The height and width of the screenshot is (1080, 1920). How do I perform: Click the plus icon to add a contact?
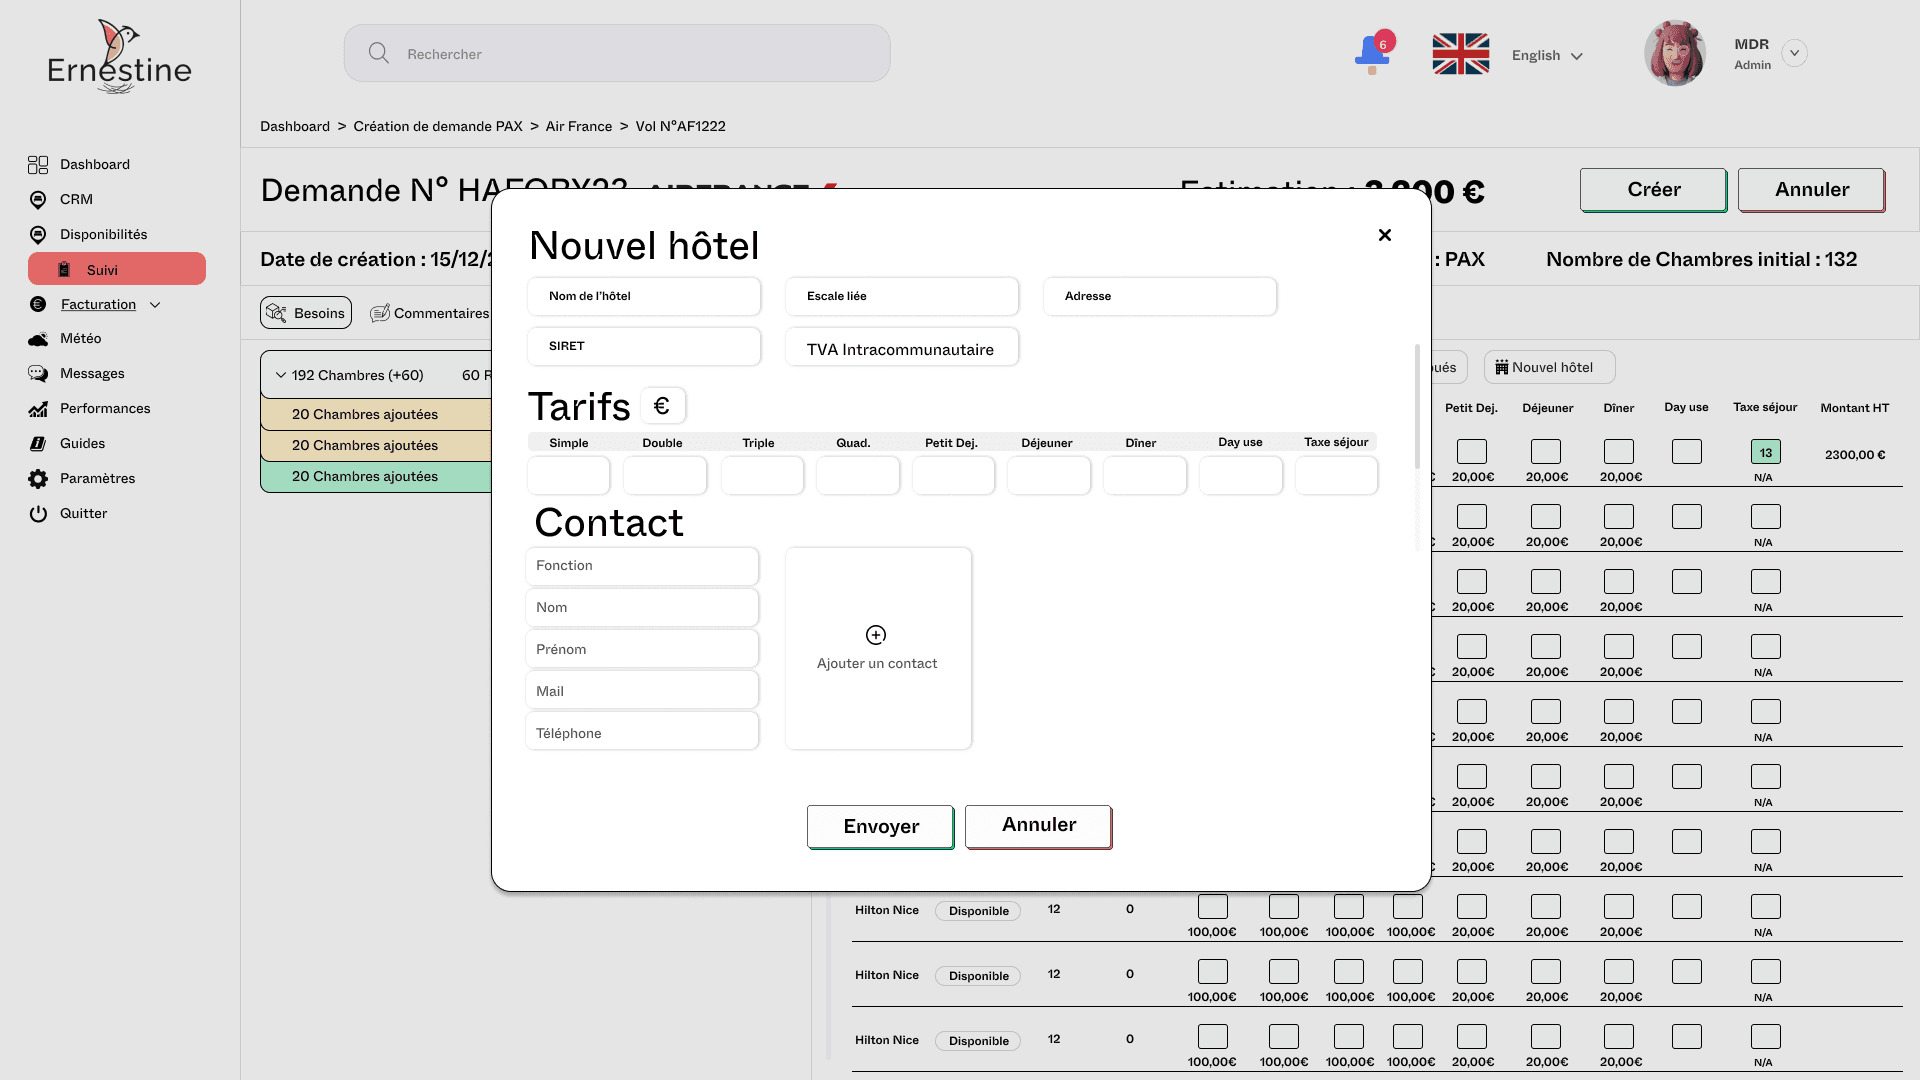(x=876, y=635)
